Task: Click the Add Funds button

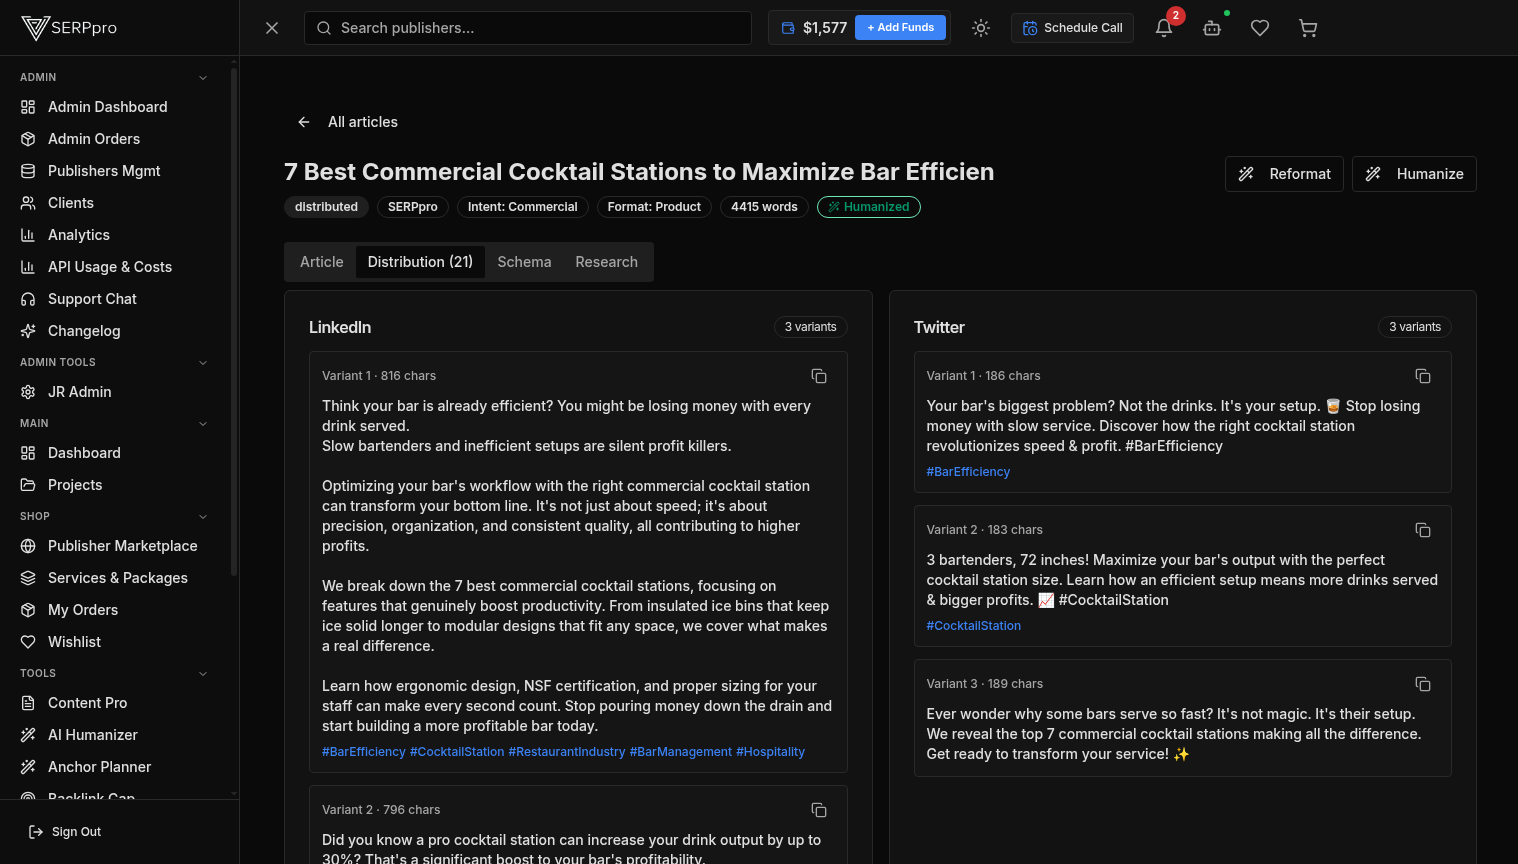Action: 900,27
